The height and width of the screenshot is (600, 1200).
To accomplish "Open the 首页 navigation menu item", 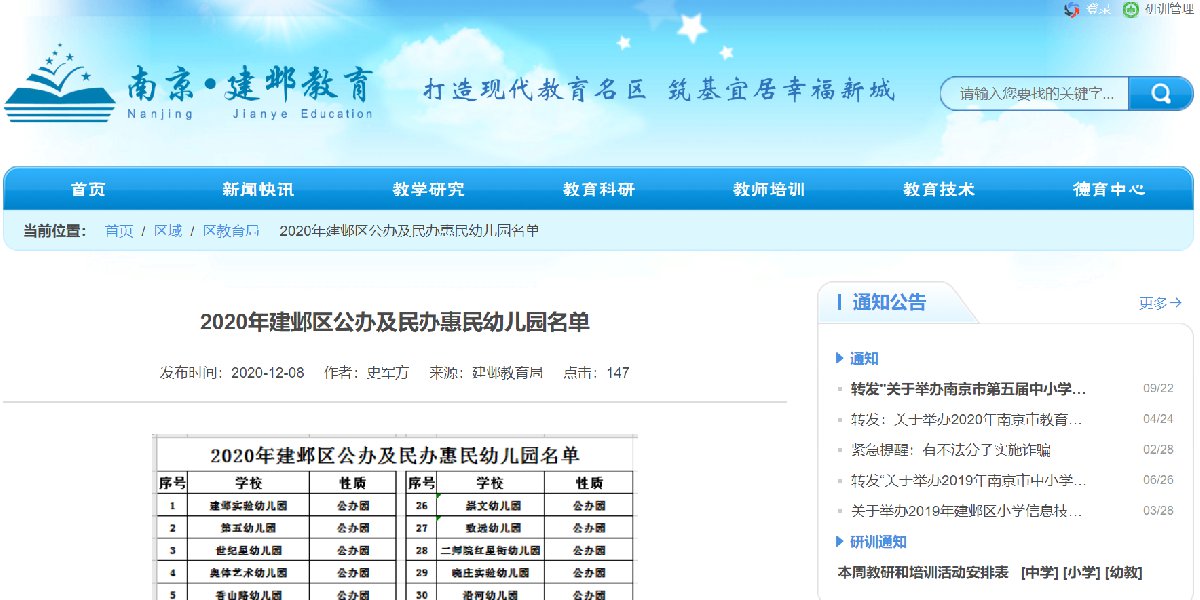I will point(88,189).
